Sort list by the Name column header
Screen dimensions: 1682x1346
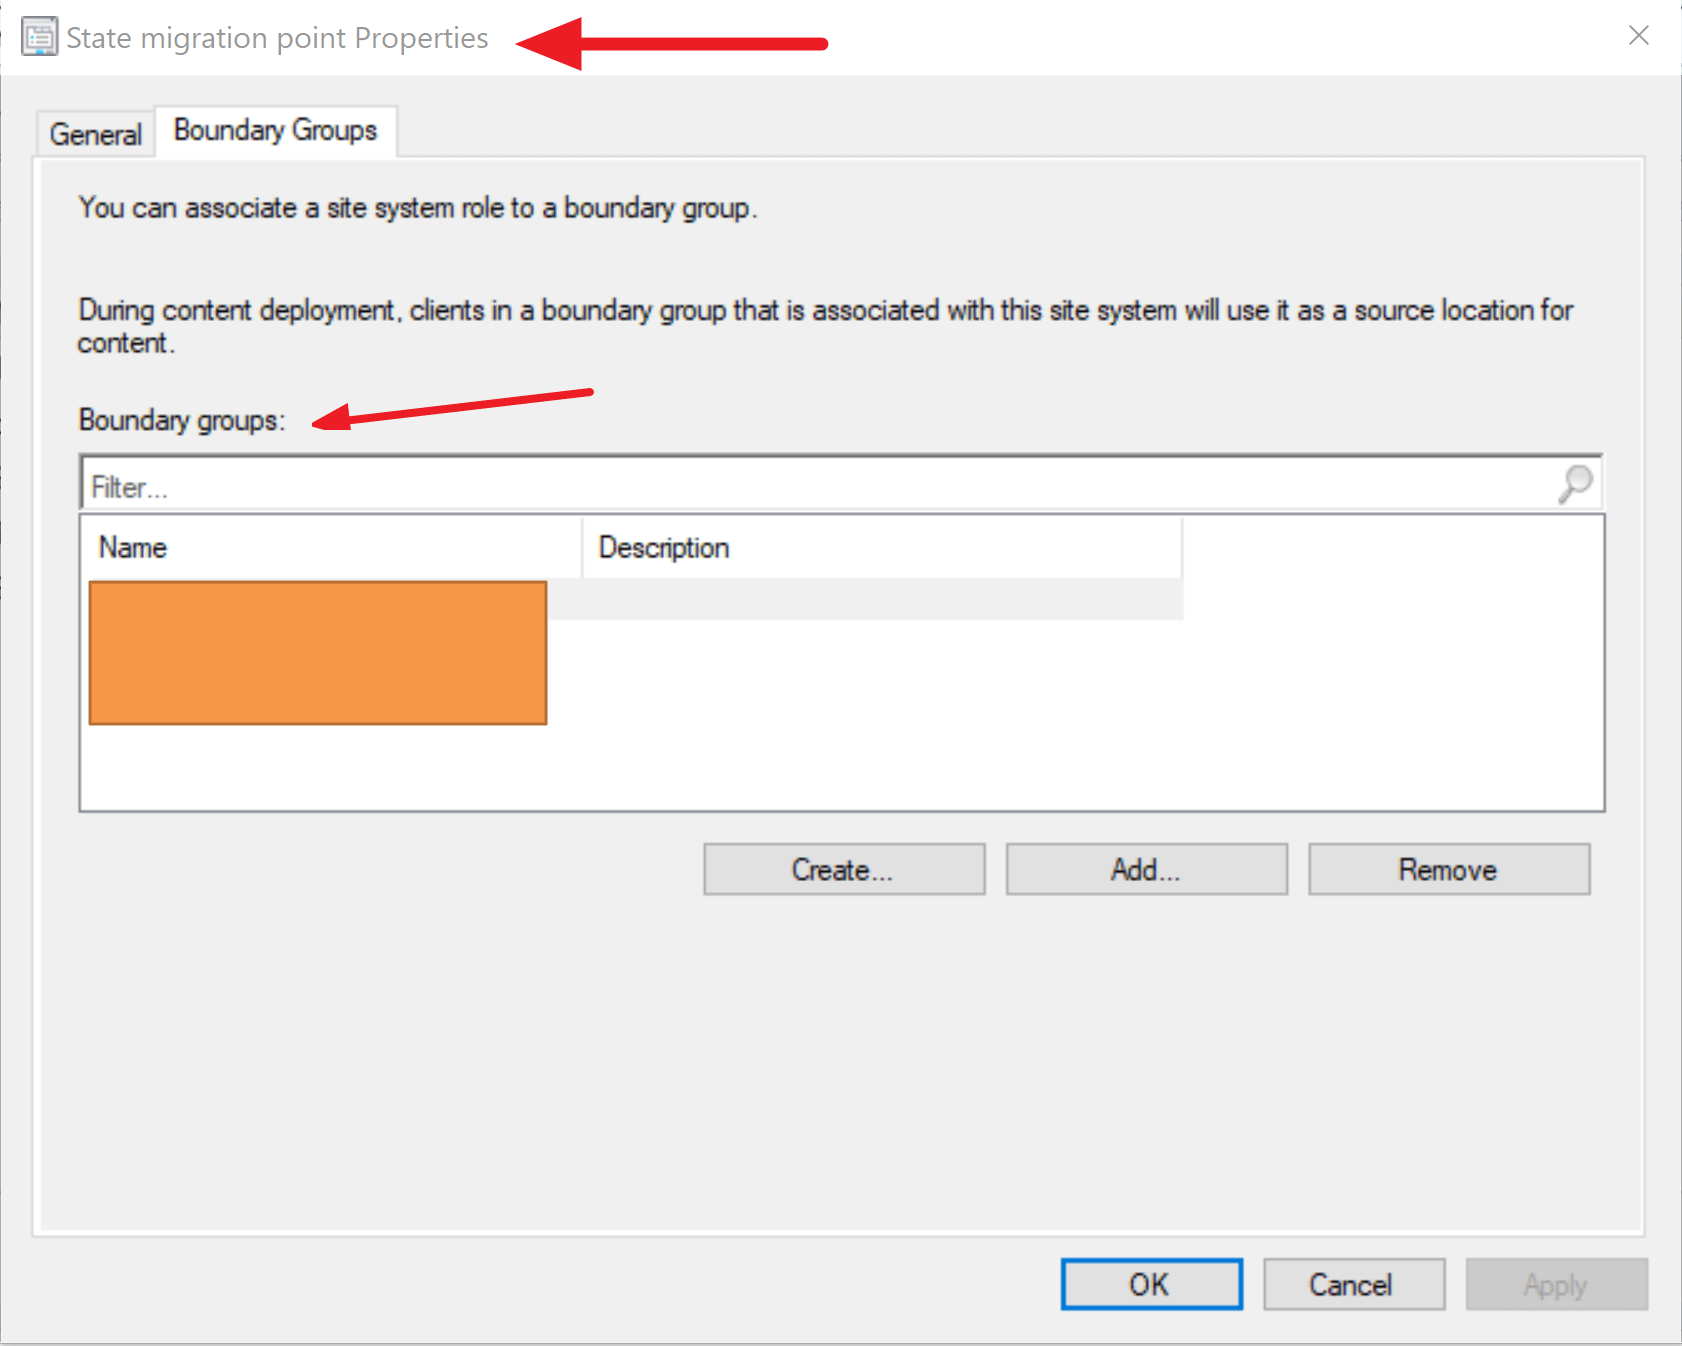pyautogui.click(x=330, y=548)
